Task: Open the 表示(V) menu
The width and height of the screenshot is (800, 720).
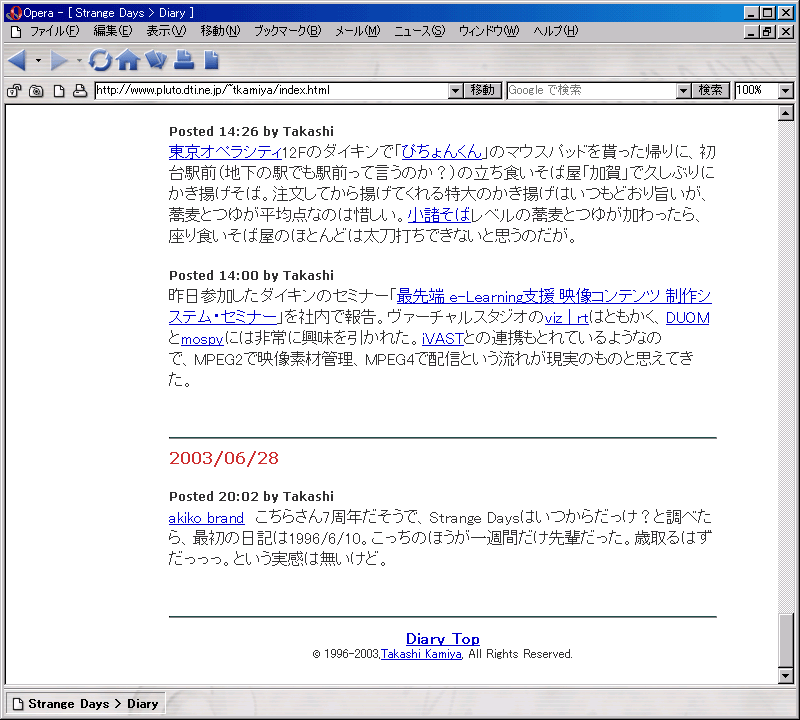Action: (x=166, y=31)
